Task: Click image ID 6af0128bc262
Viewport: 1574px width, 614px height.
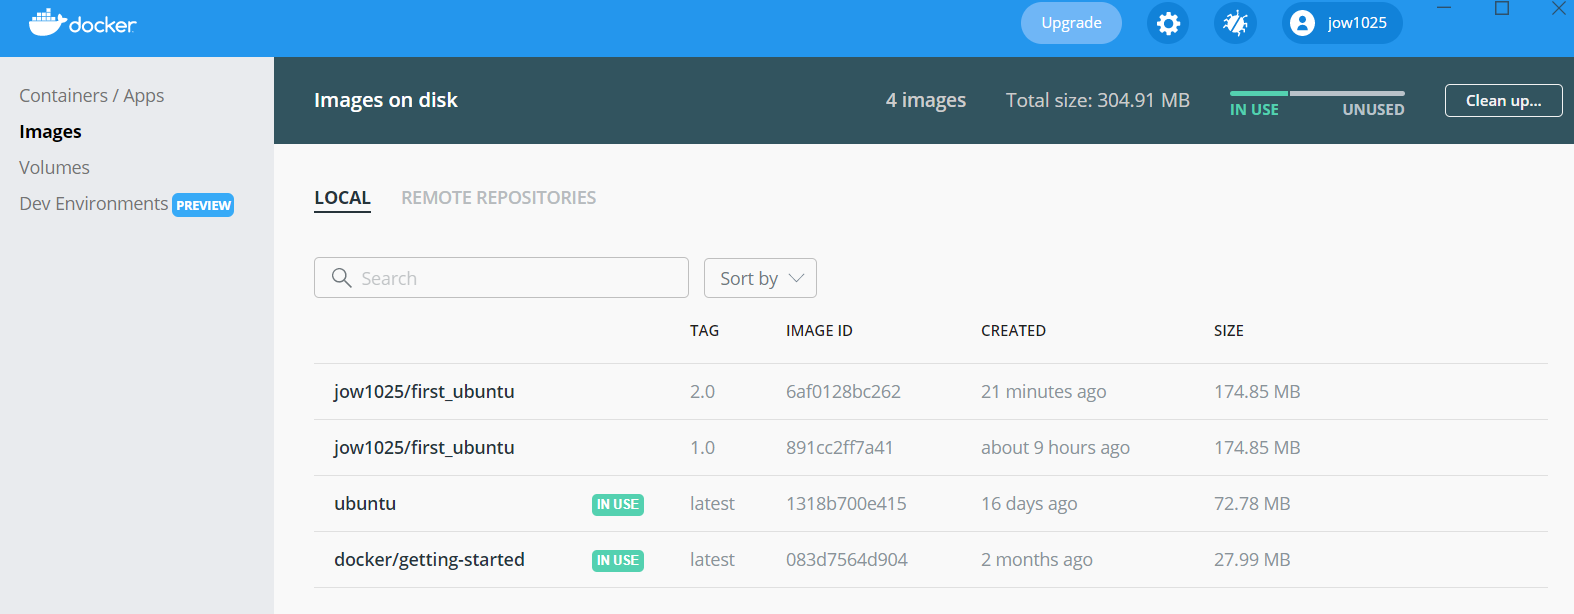Action: point(843,392)
